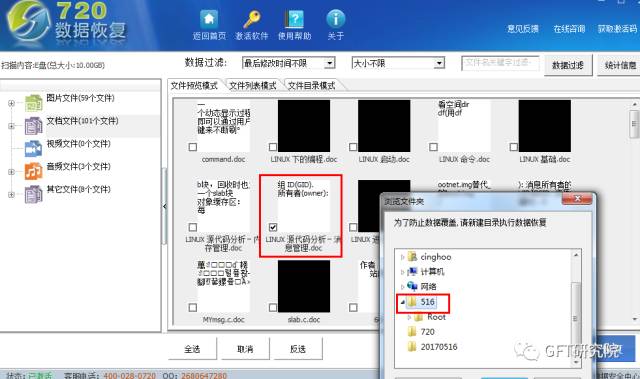Tick the MYmsg.c.doc checkbox
The height and width of the screenshot is (379, 640).
point(193,307)
